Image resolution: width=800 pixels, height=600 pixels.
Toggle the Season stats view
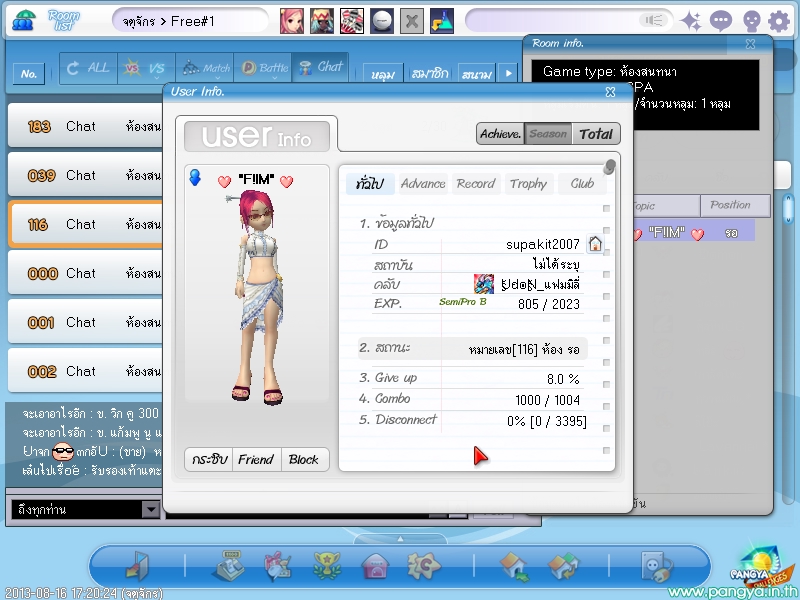(548, 134)
